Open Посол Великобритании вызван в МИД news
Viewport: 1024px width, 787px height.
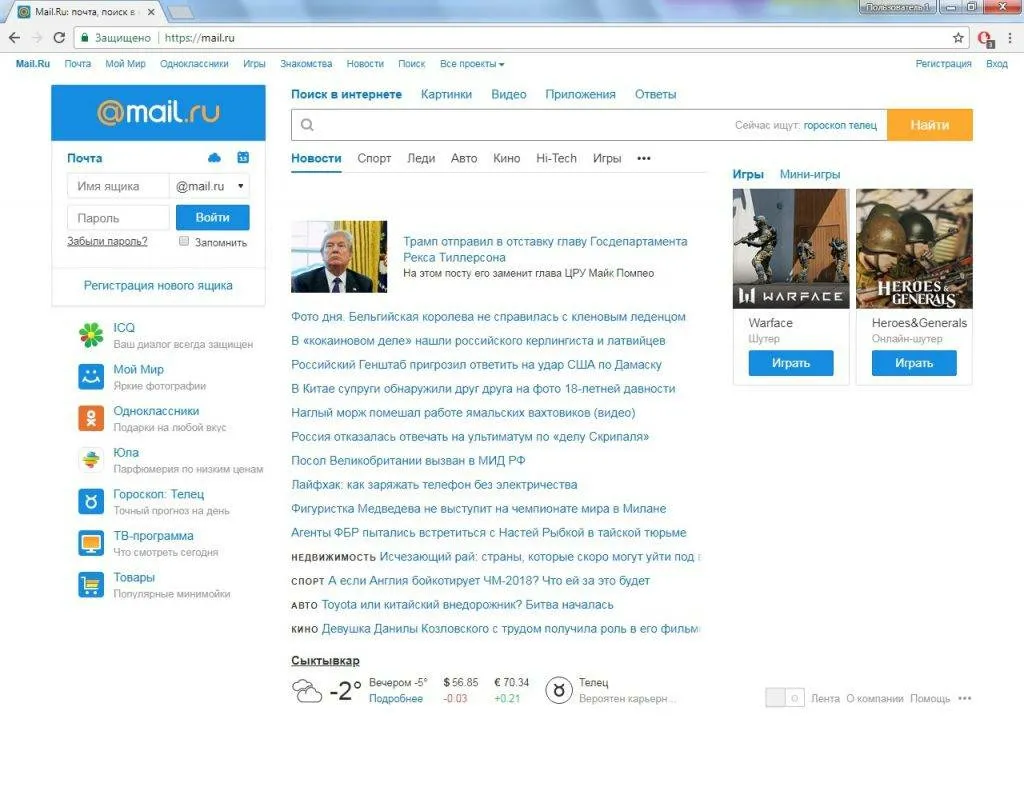408,460
